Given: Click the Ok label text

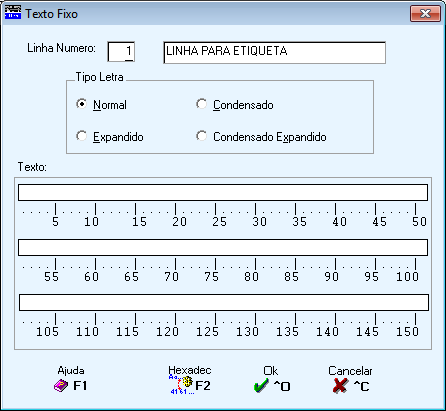Looking at the screenshot, I should [270, 371].
